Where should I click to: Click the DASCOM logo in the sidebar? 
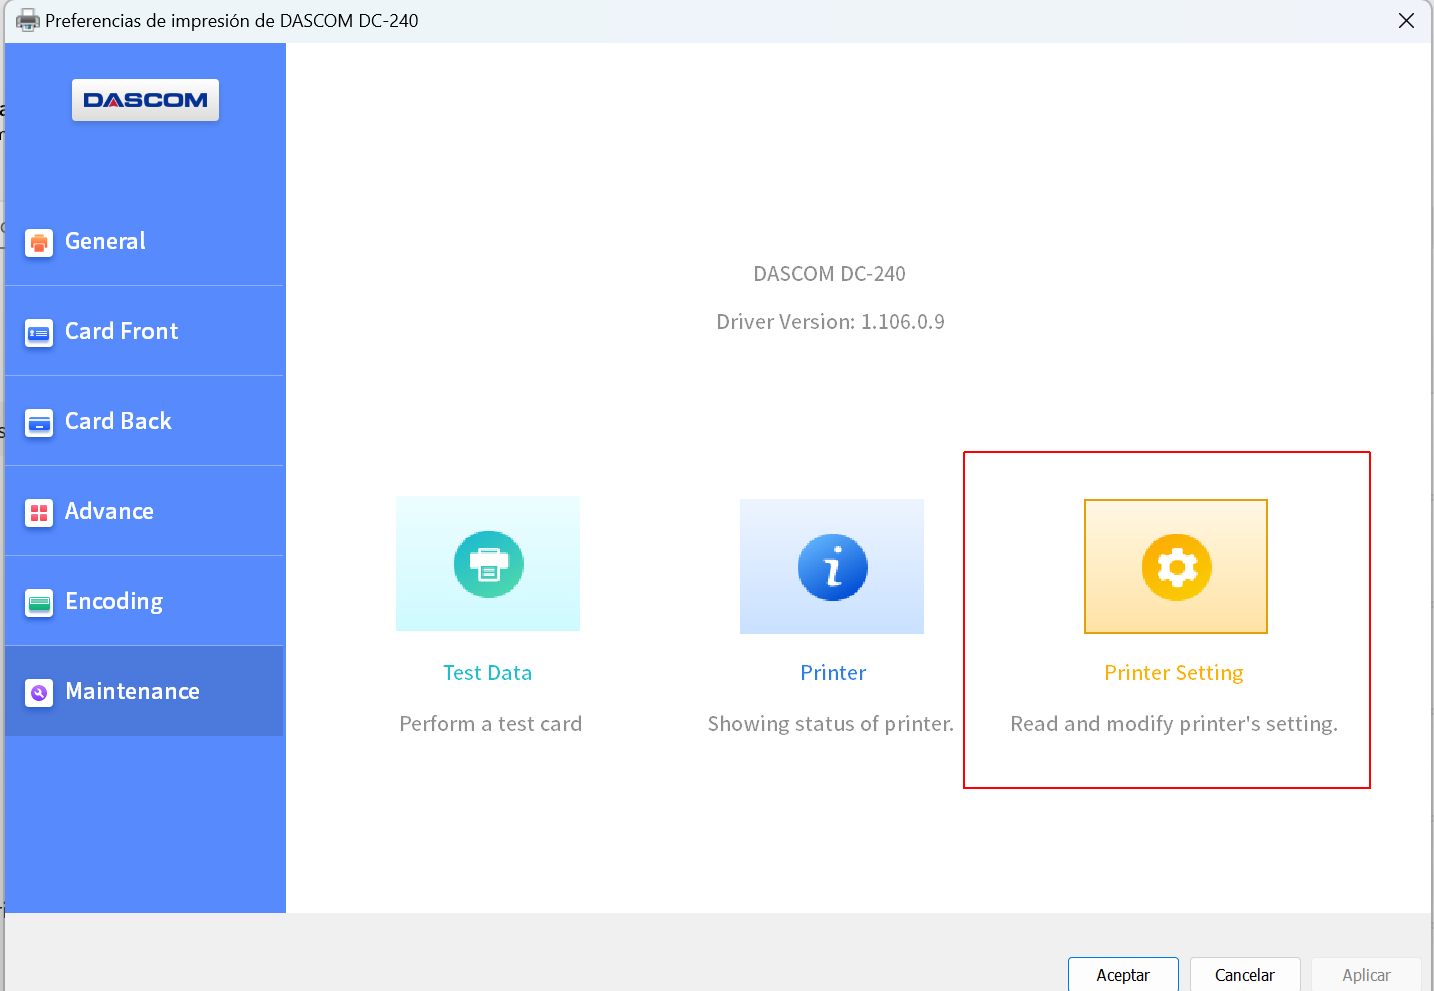pyautogui.click(x=145, y=100)
